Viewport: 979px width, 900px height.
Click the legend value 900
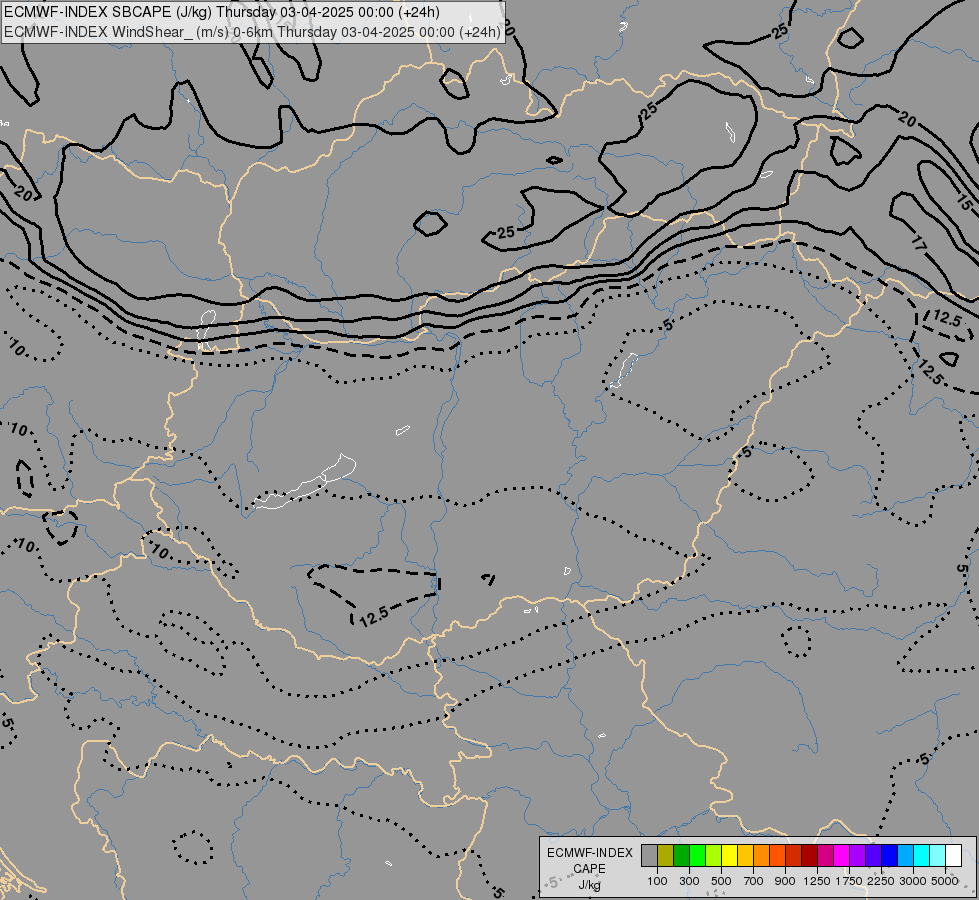(x=785, y=881)
